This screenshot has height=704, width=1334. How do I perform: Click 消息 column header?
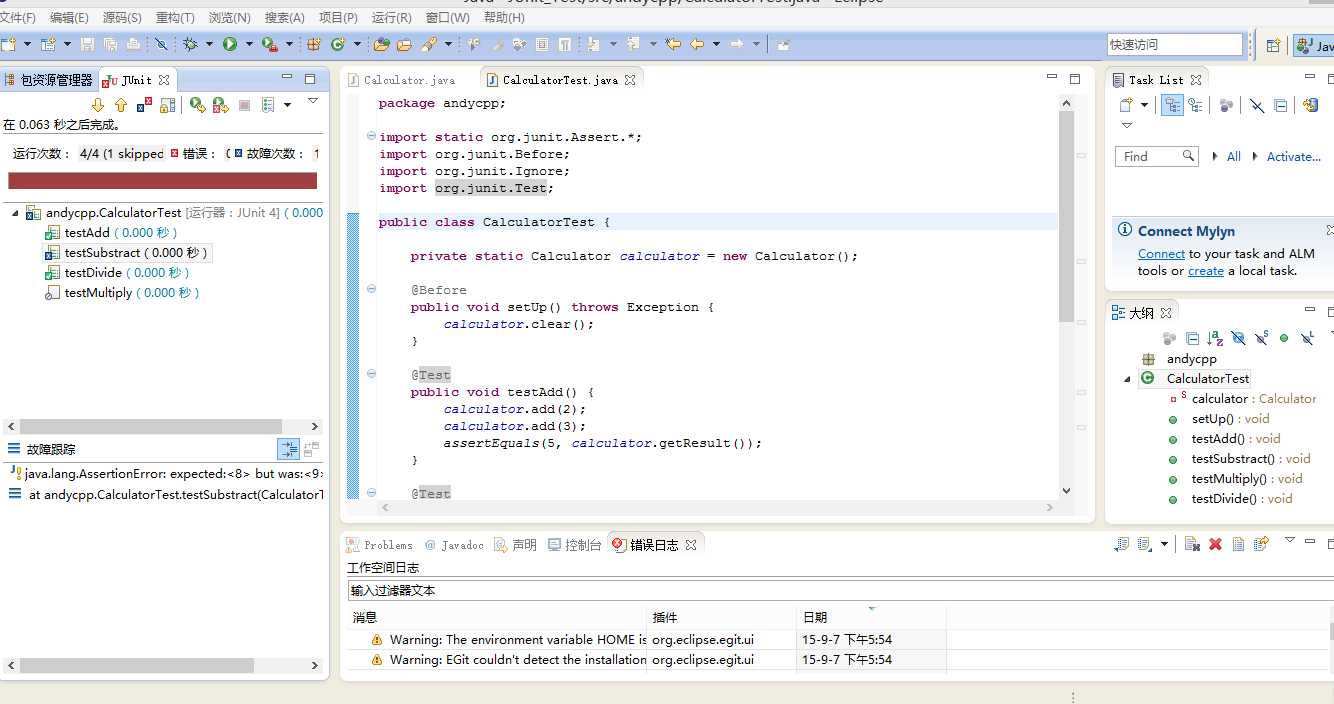497,617
